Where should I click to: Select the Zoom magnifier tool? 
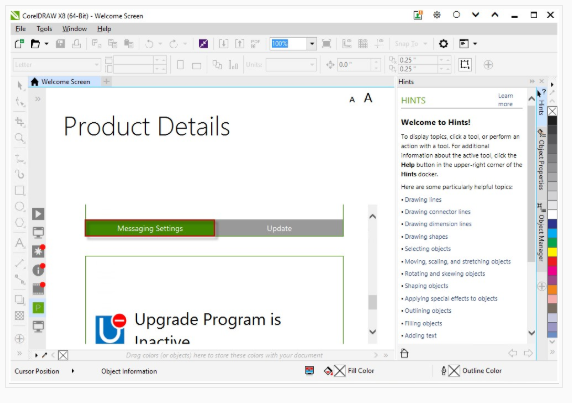[20, 138]
